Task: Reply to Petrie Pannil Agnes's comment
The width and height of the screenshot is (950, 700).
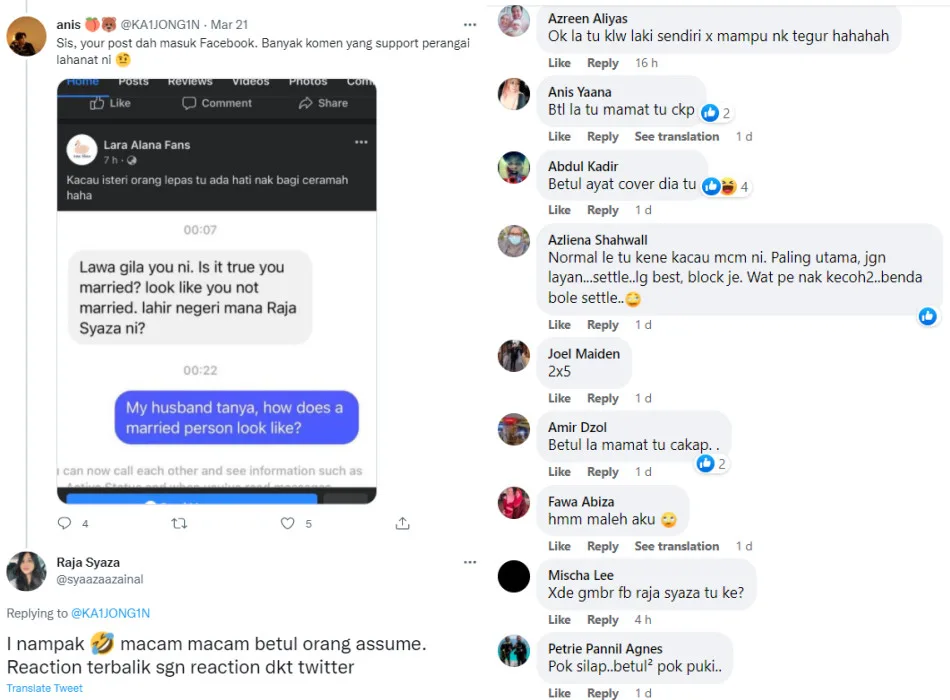Action: click(602, 693)
